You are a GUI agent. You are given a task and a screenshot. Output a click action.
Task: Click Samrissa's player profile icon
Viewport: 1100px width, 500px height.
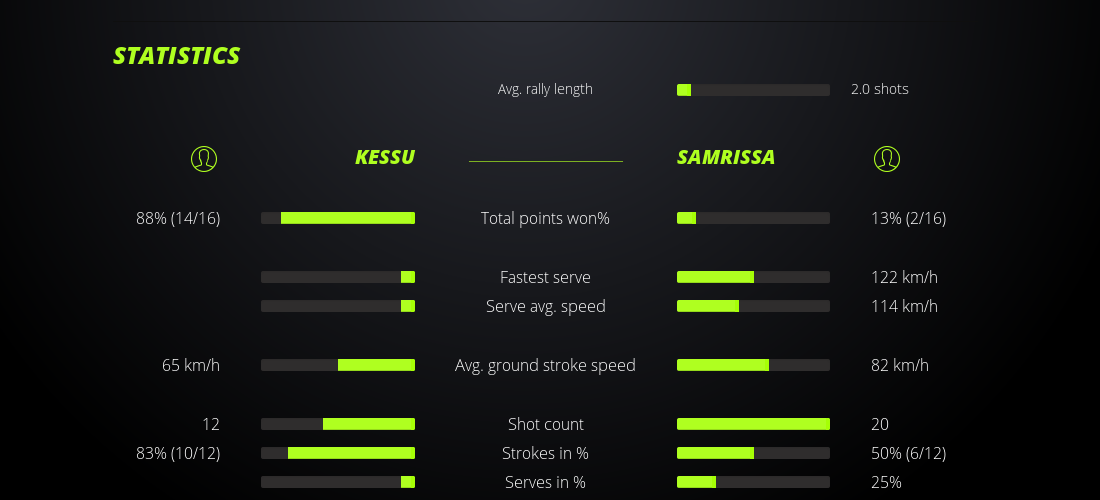(886, 158)
